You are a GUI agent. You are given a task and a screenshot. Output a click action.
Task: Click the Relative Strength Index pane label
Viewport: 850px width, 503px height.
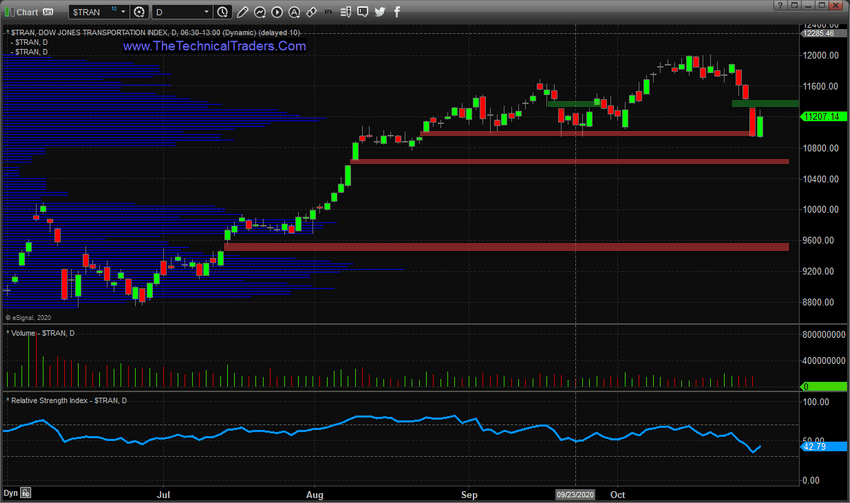pos(67,401)
